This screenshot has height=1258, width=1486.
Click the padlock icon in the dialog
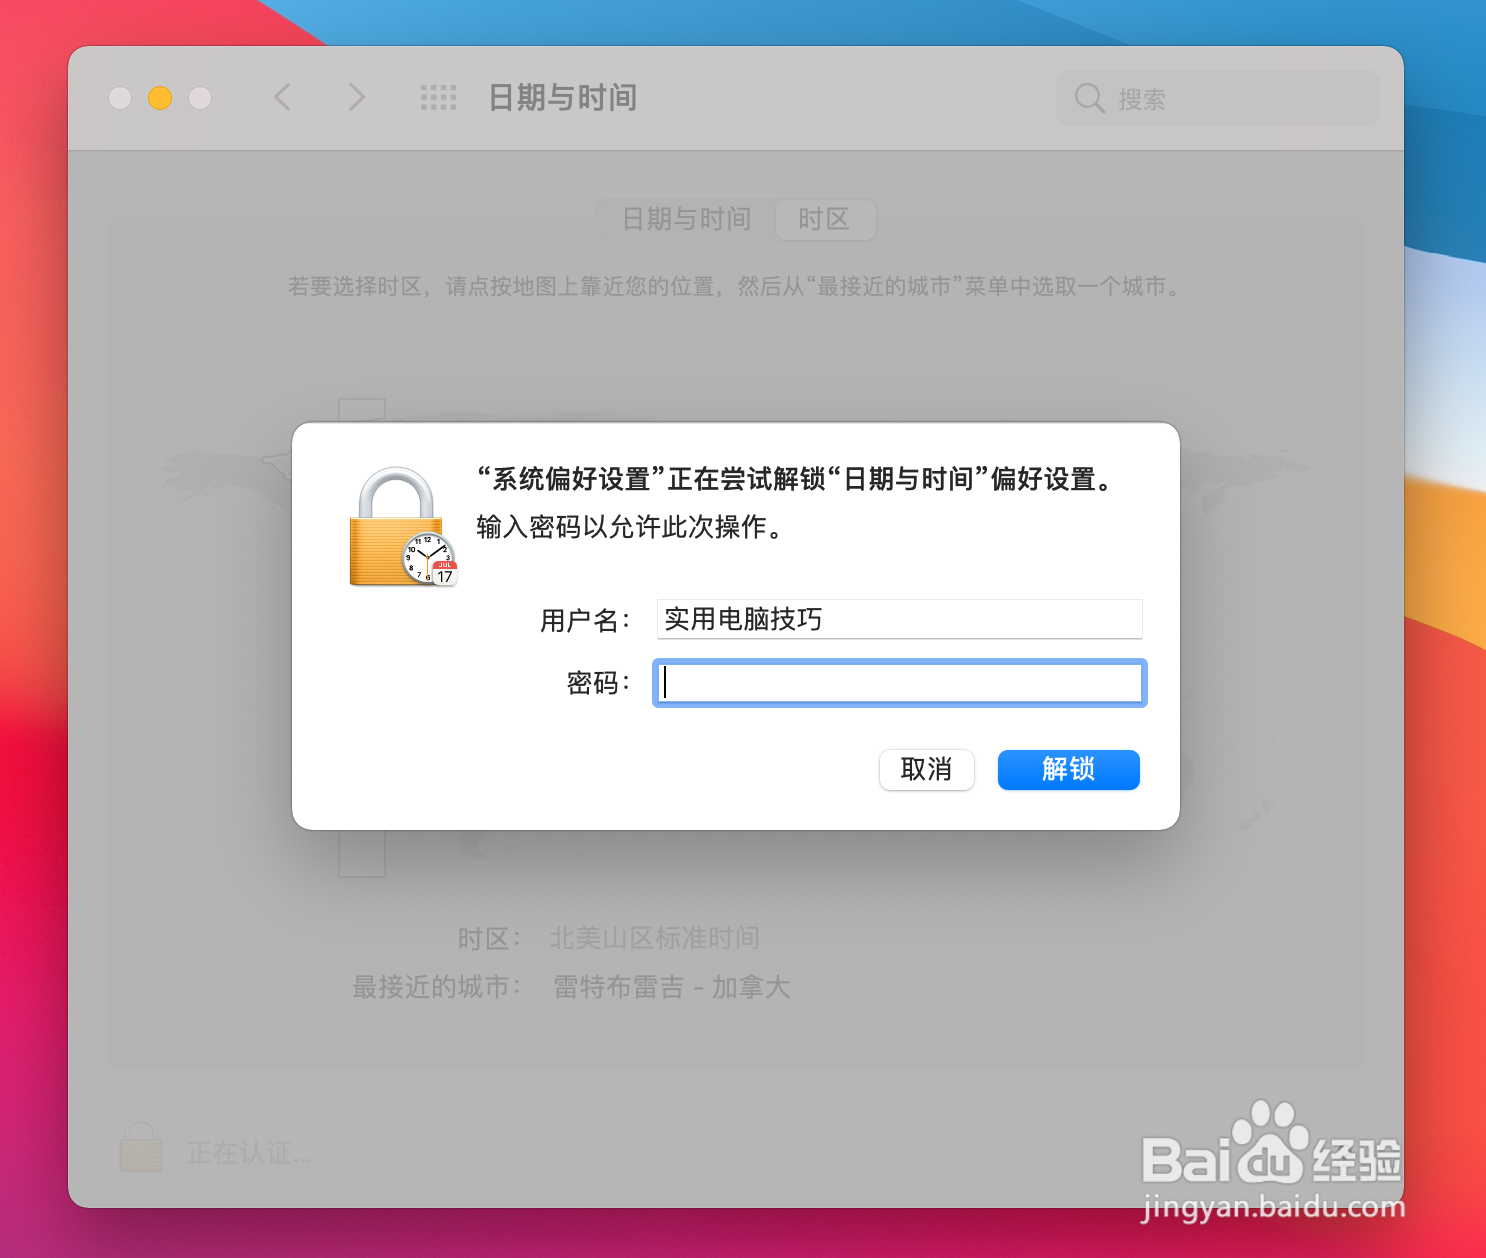(396, 526)
